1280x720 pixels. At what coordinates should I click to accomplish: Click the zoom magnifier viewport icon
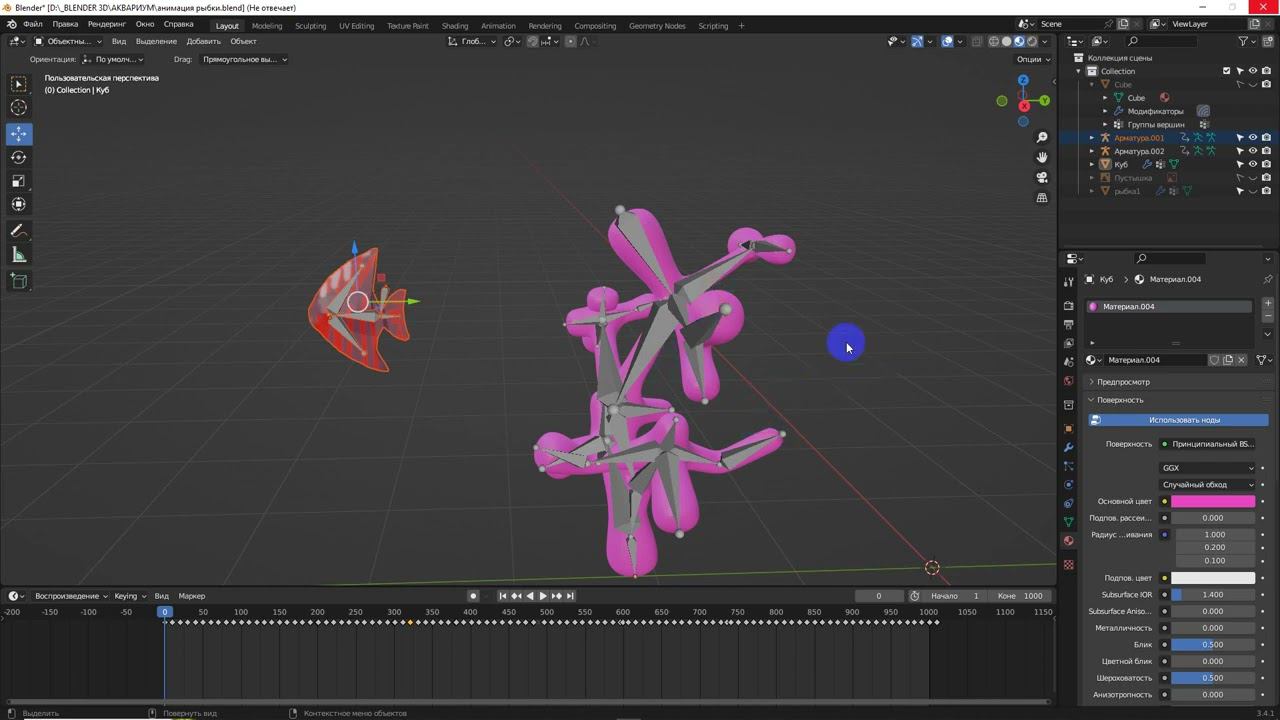pos(1042,137)
